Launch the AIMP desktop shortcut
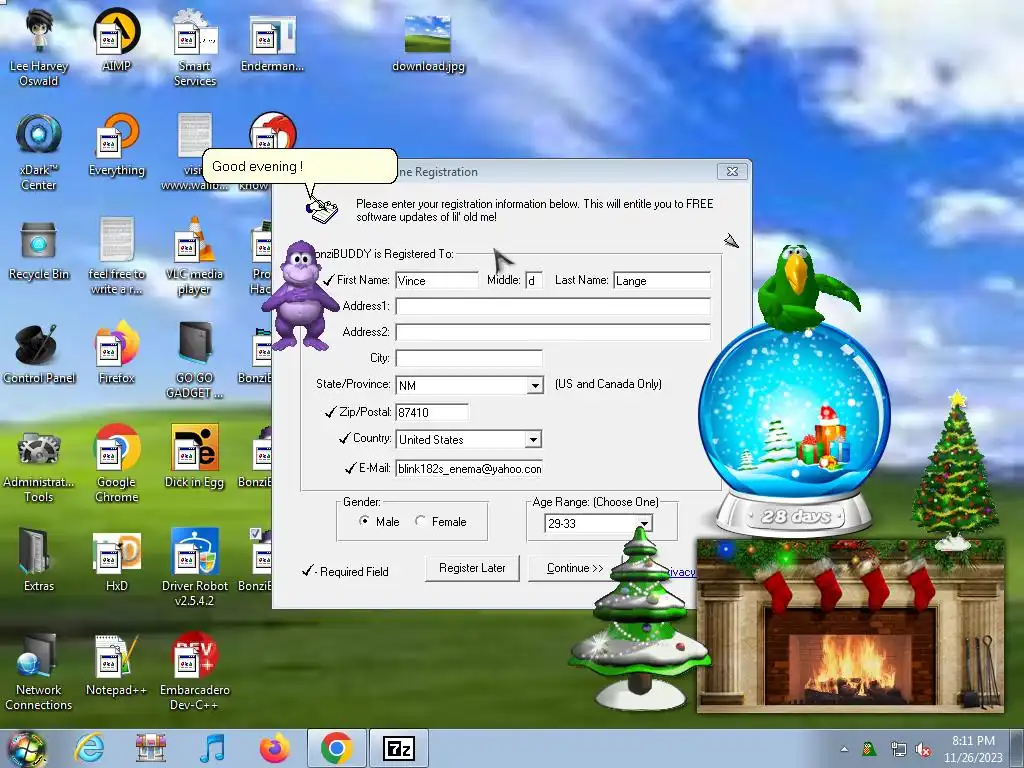Viewport: 1024px width, 768px height. coord(116,39)
